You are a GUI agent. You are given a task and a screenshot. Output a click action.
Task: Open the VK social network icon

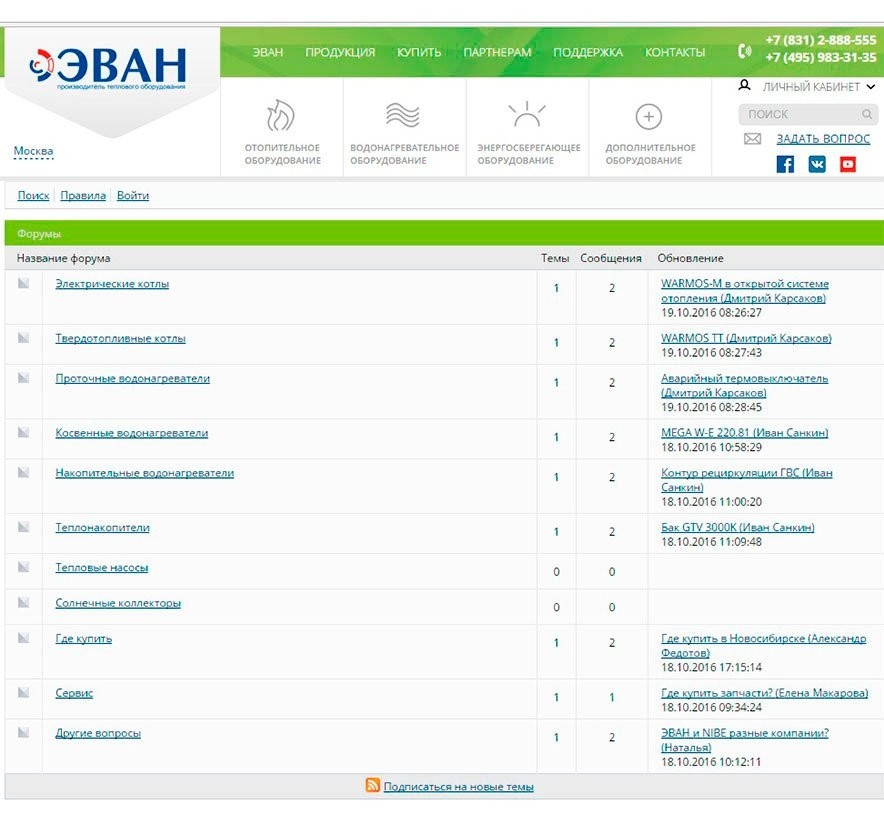coord(817,164)
